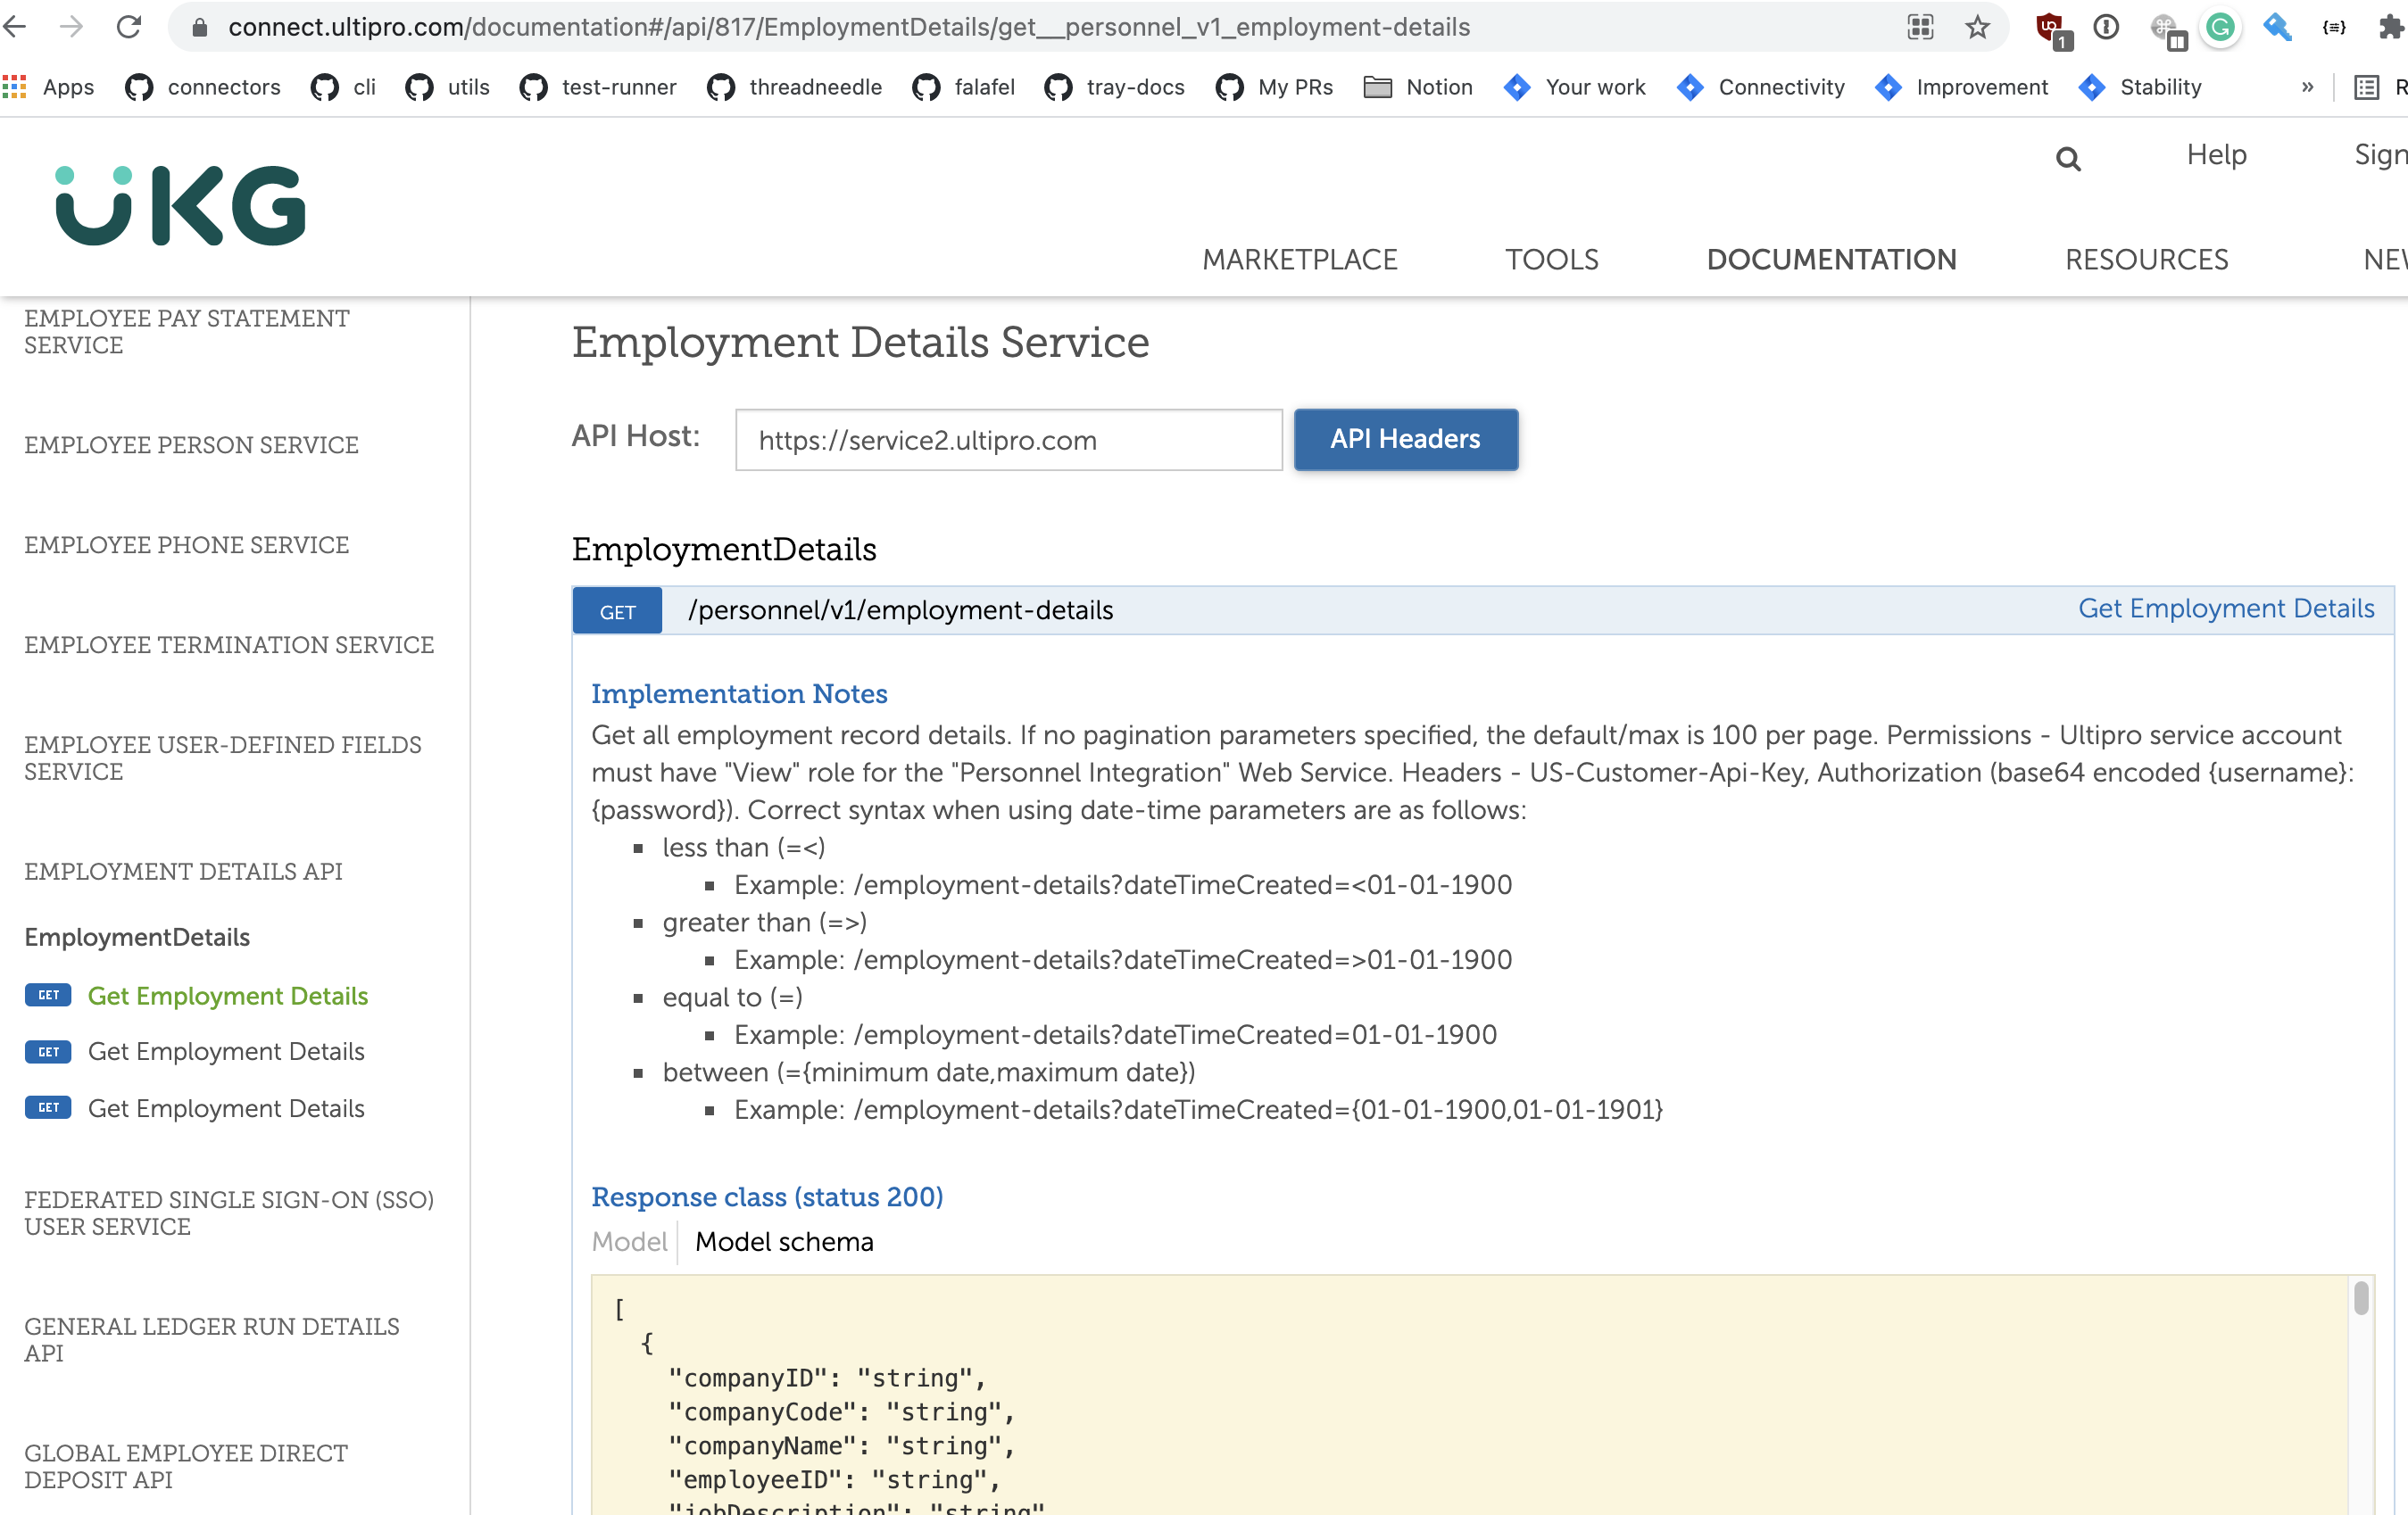This screenshot has width=2408, height=1515.
Task: Click the API Headers button
Action: click(1405, 439)
